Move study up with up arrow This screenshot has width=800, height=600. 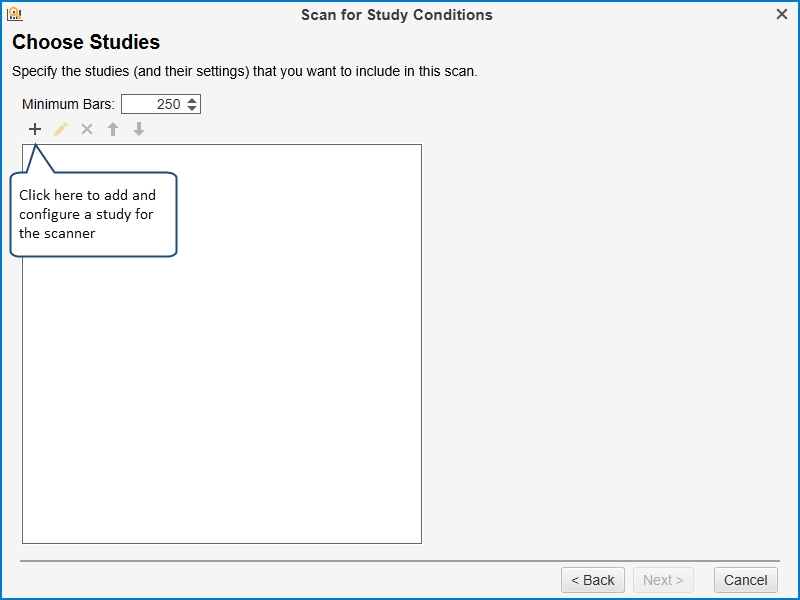[113, 129]
